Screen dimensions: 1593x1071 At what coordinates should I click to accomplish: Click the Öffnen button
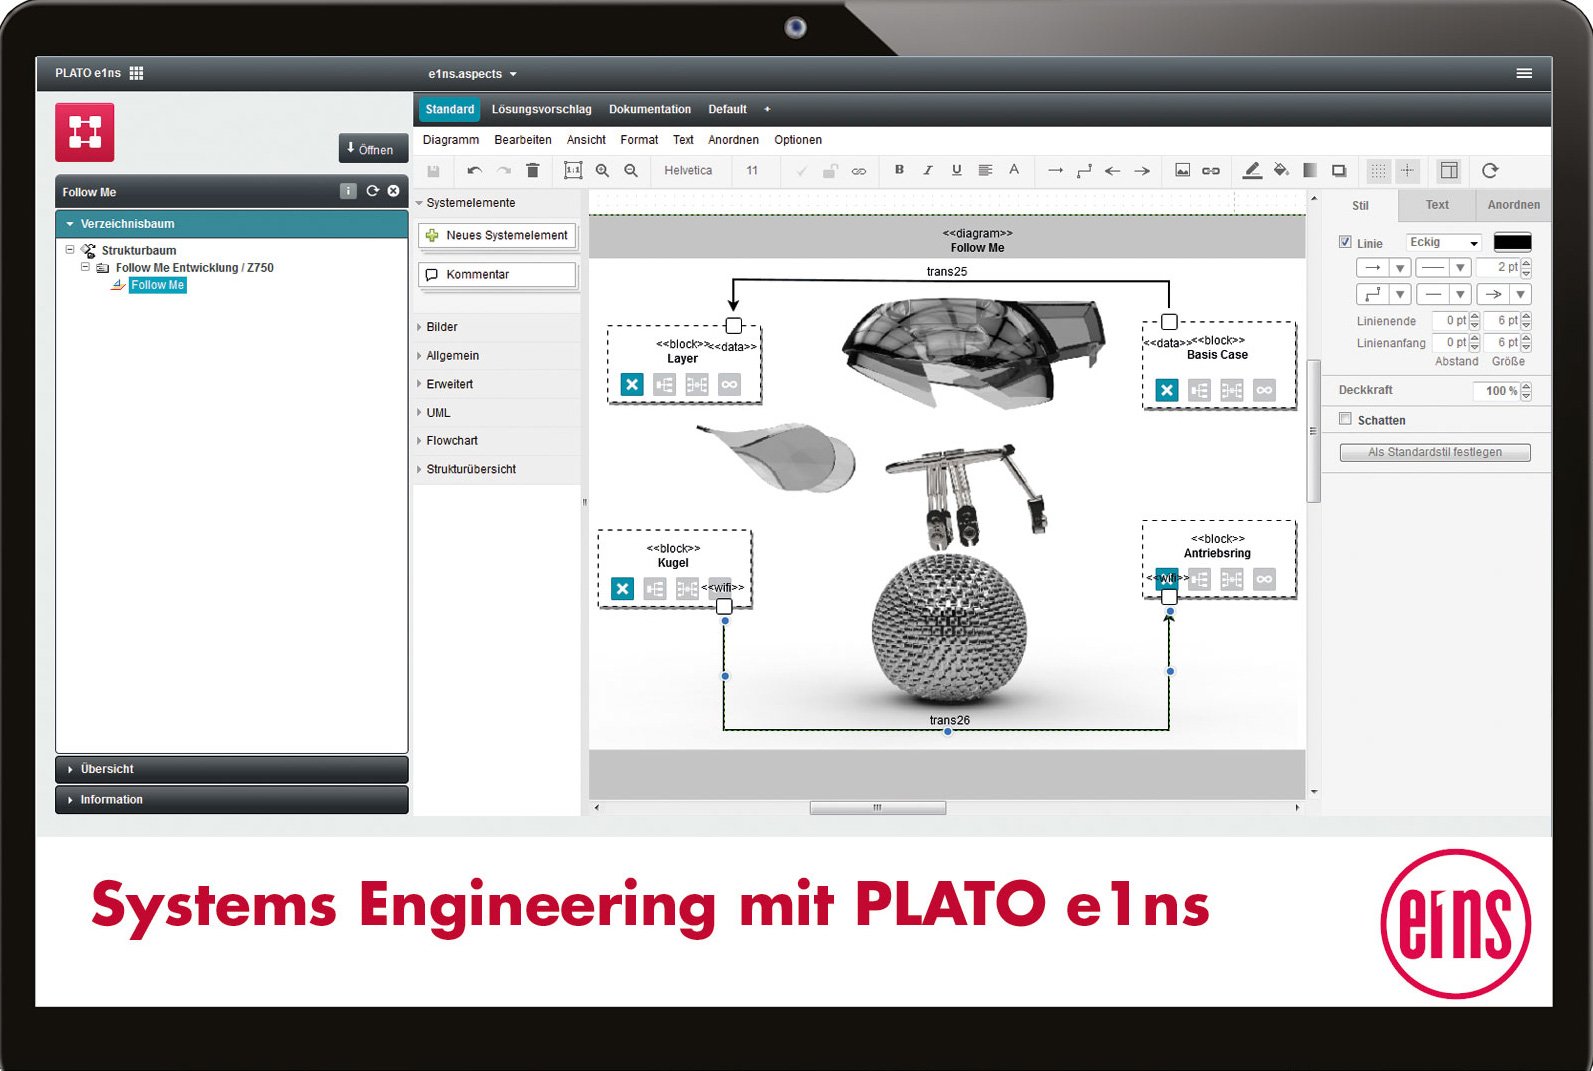(373, 149)
